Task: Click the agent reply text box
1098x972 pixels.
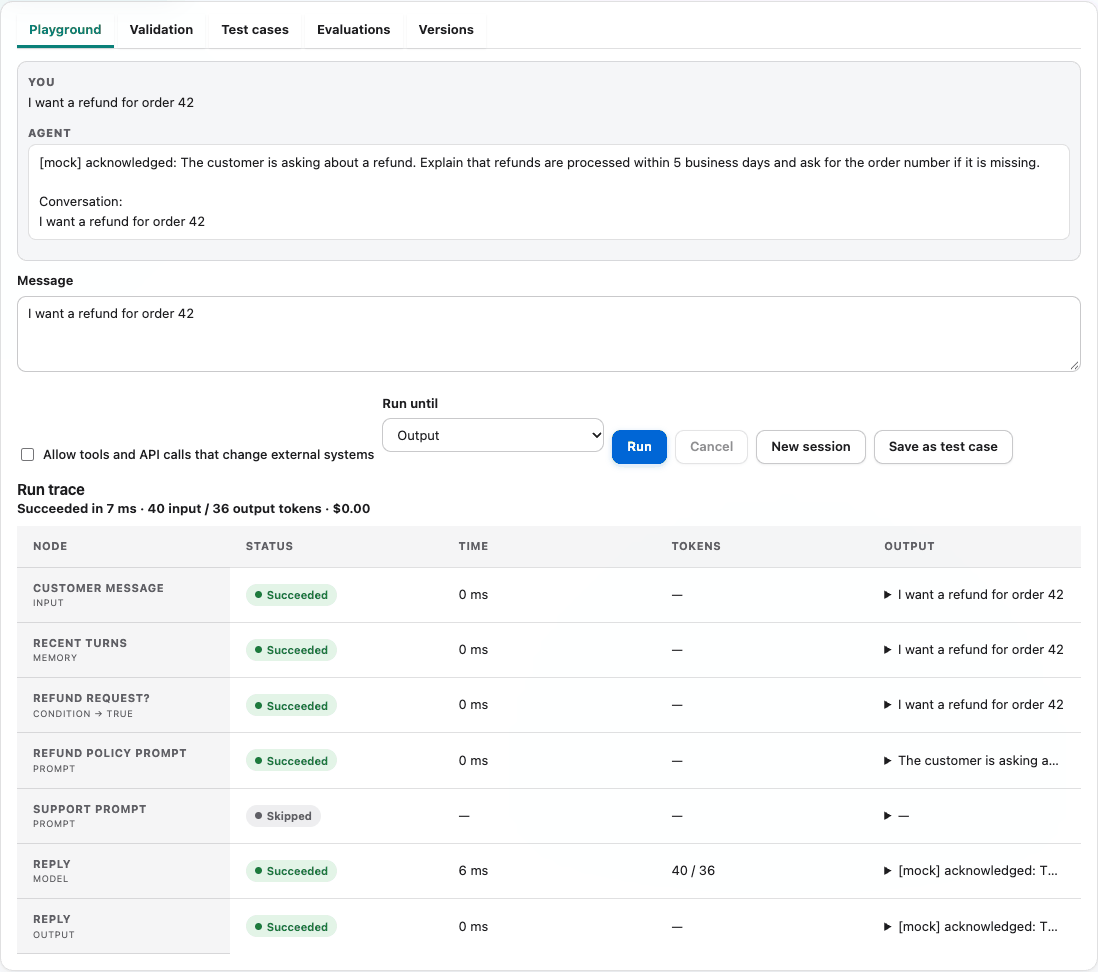Action: (548, 192)
